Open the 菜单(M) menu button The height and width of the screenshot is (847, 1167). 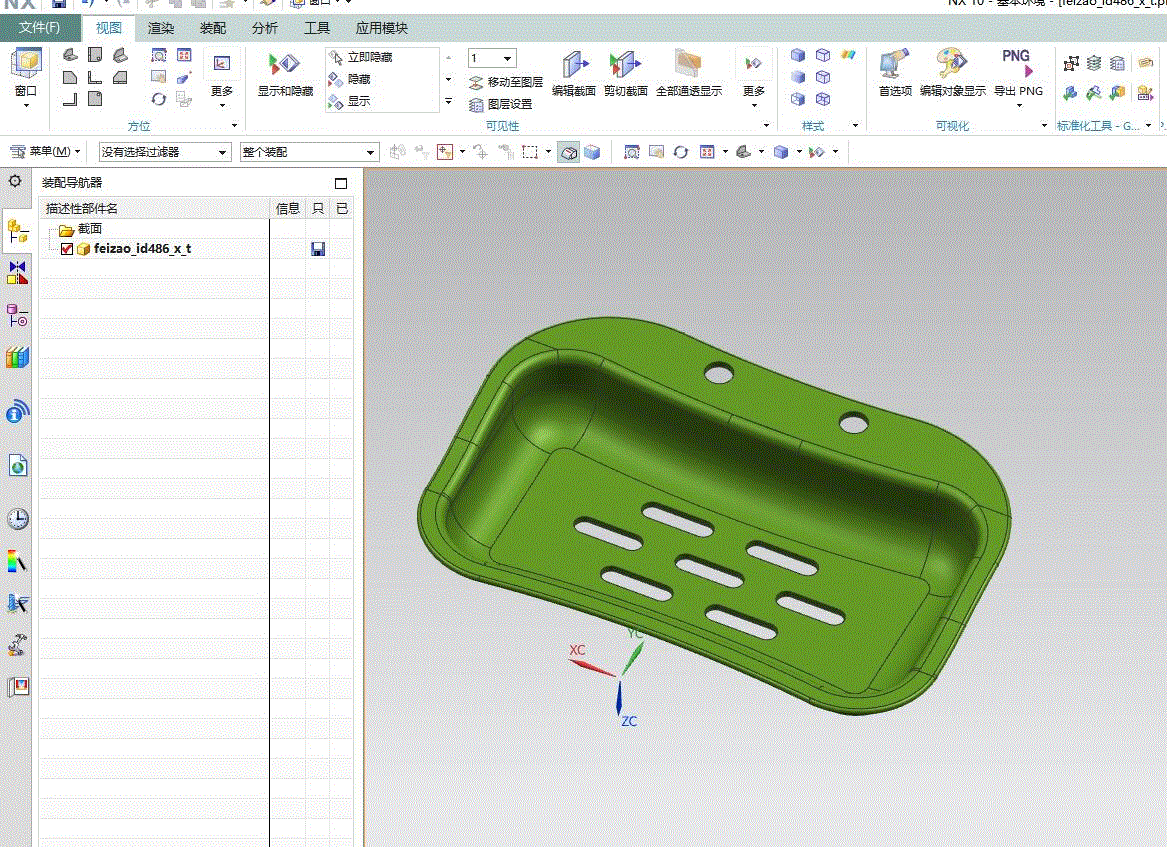pyautogui.click(x=44, y=152)
